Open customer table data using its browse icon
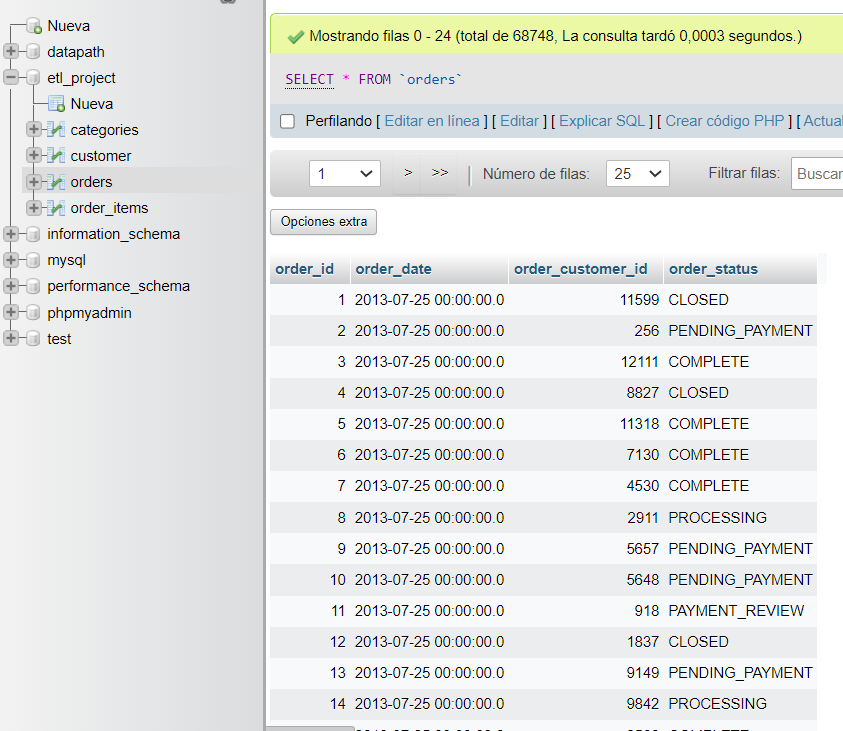 point(56,155)
